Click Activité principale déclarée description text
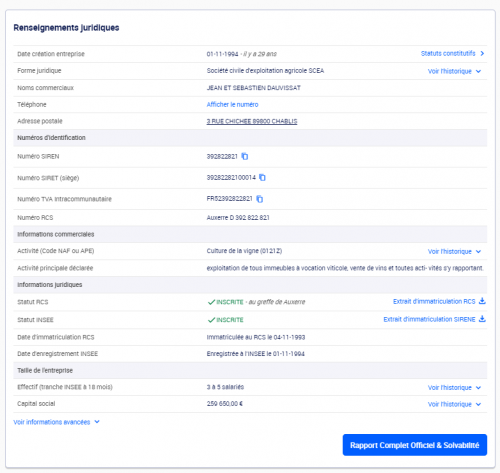The width and height of the screenshot is (500, 473). (345, 268)
